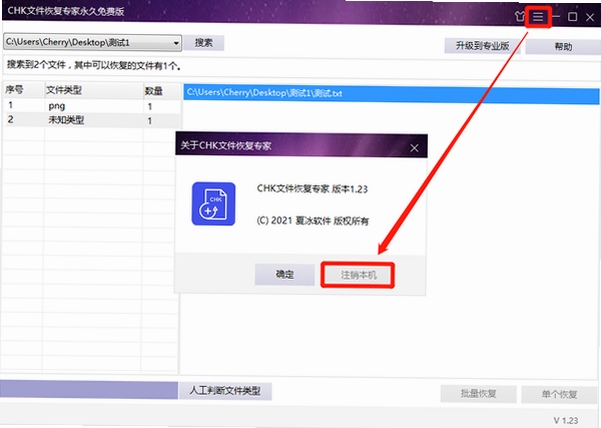
Task: Click the 单个恢复 single recover button
Action: click(559, 394)
